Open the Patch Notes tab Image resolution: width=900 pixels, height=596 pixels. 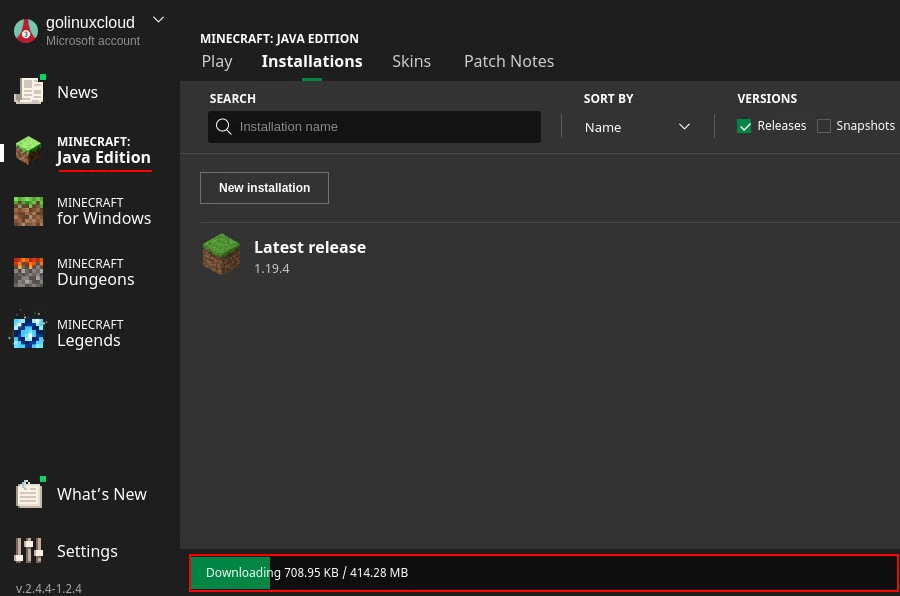(x=508, y=61)
